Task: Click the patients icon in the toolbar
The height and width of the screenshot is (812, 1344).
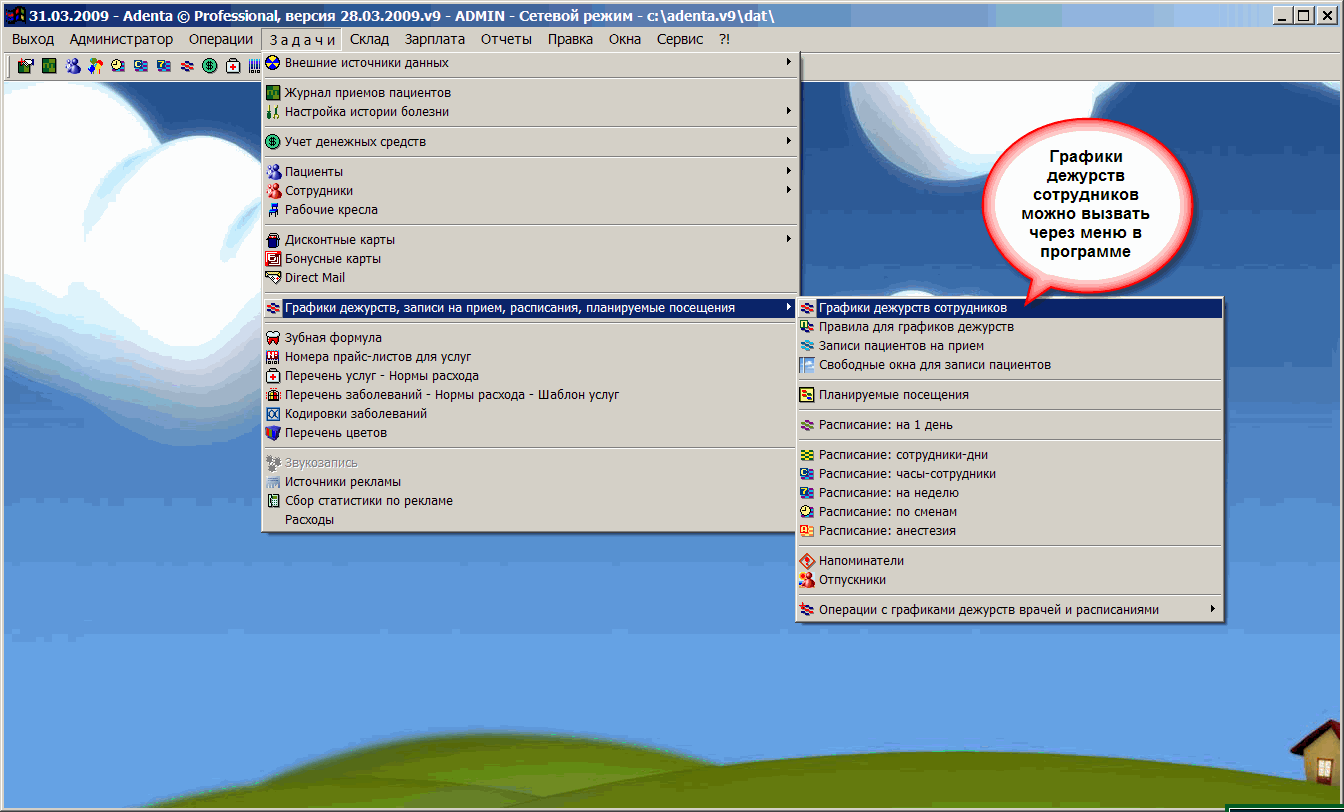Action: 73,66
